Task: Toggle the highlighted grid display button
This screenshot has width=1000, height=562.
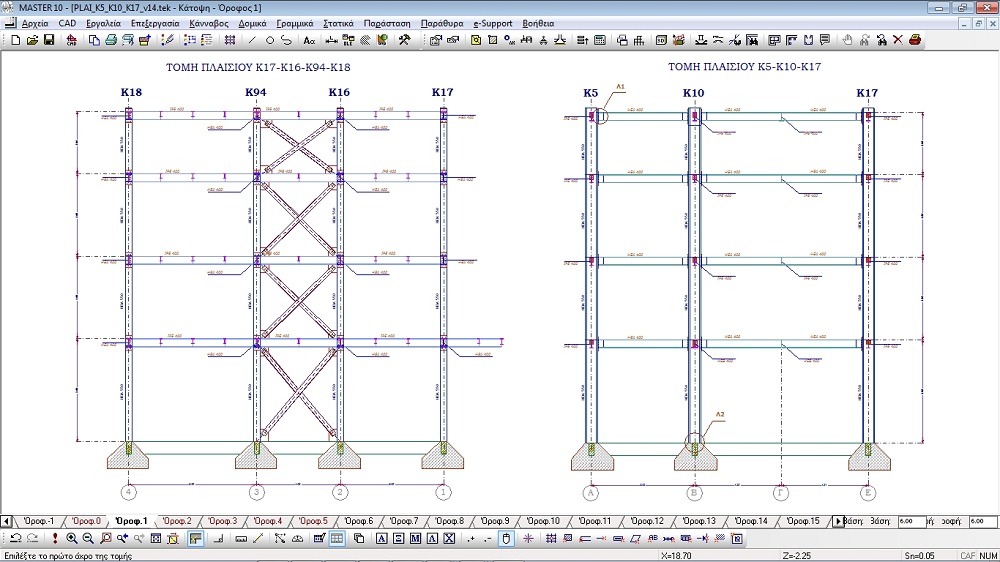Action: [337, 538]
